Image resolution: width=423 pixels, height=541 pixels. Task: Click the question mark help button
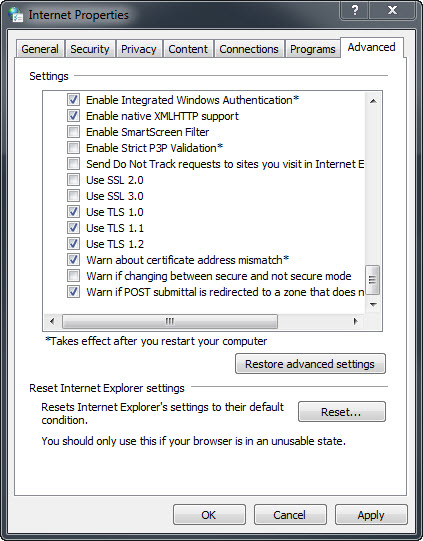[355, 10]
